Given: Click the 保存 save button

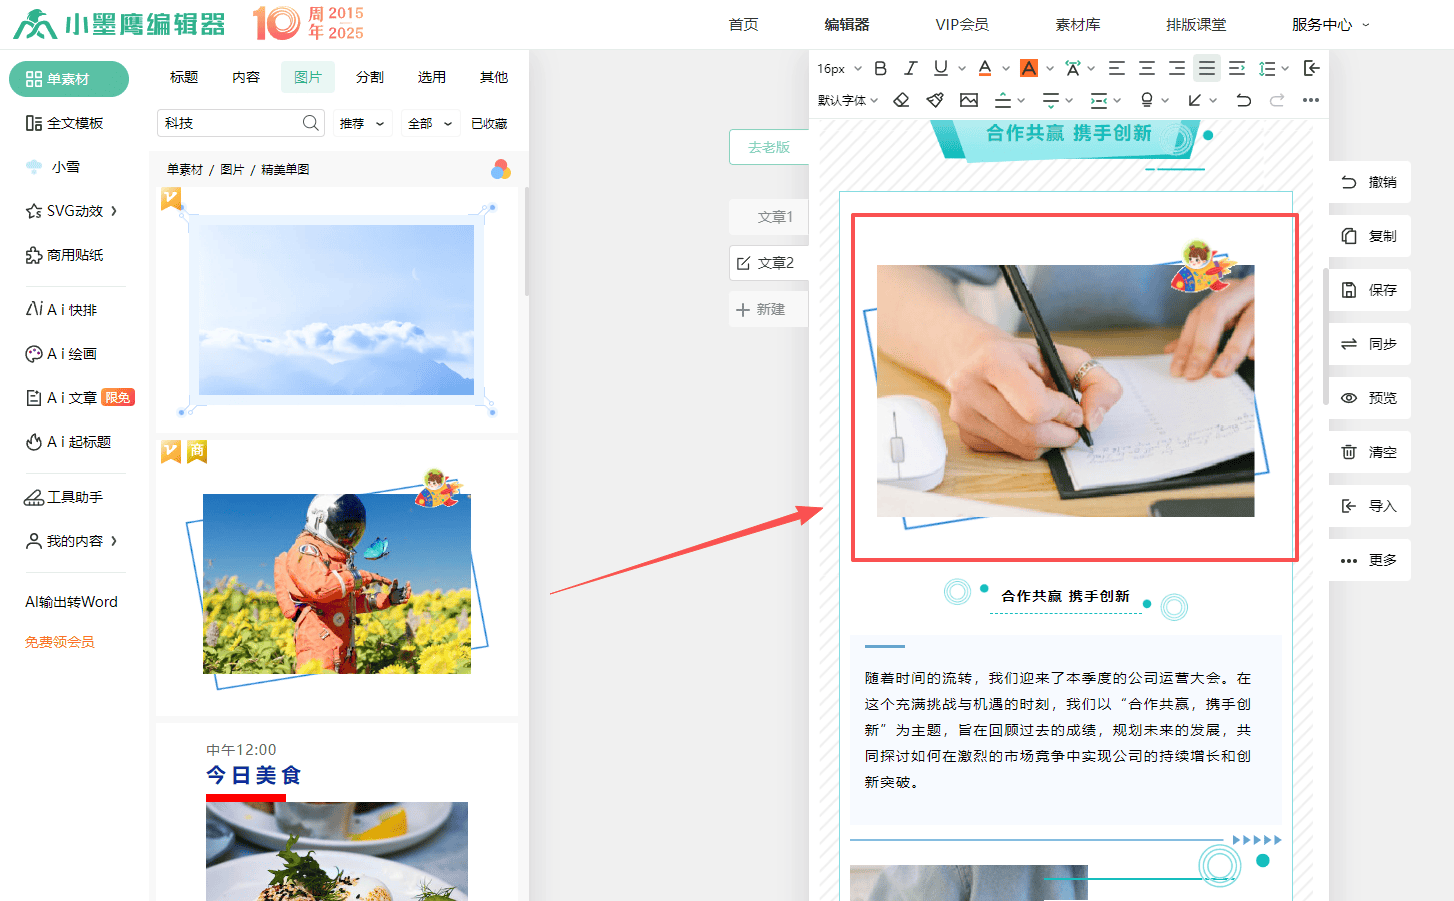Looking at the screenshot, I should click(x=1369, y=290).
